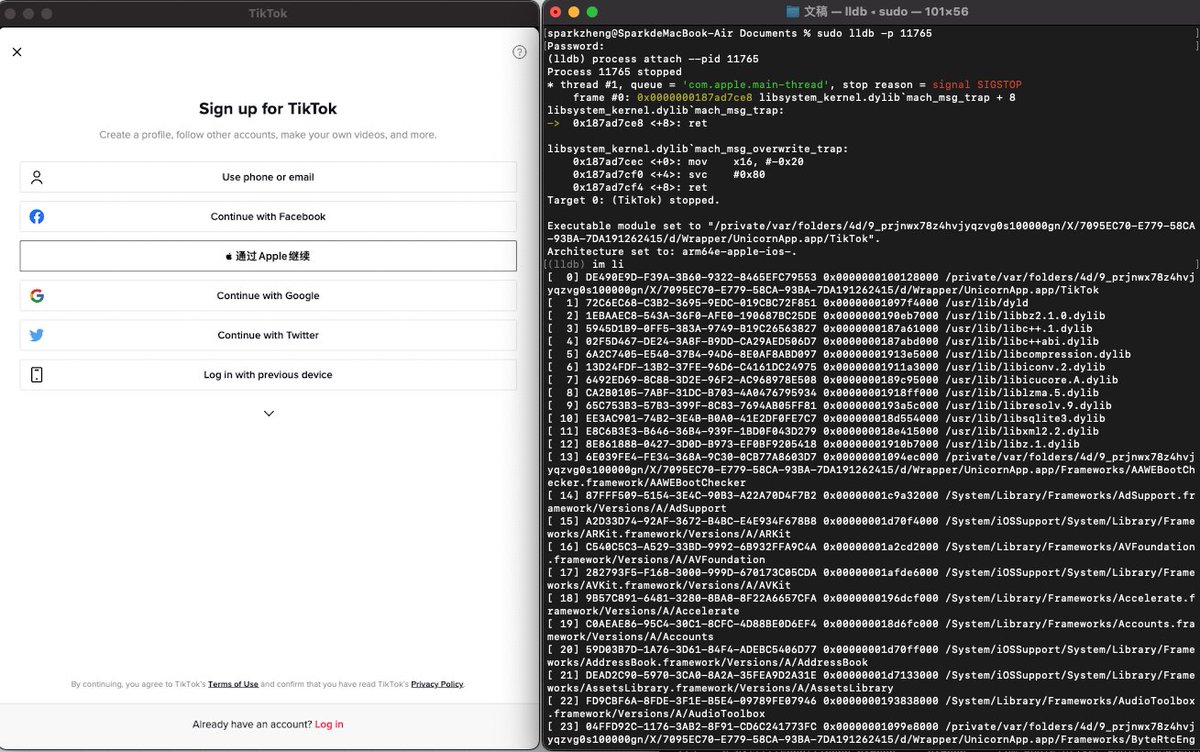This screenshot has width=1200, height=752.
Task: Click Target 0: (TikTok) stopped line
Action: tap(633, 200)
